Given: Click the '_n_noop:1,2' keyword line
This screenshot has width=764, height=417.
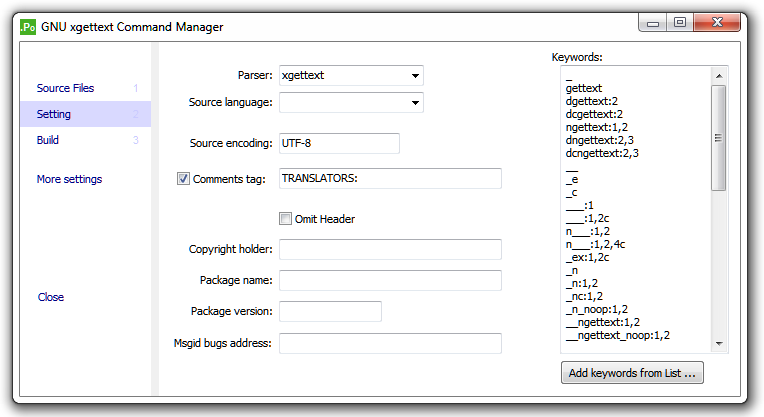Looking at the screenshot, I should pos(596,309).
